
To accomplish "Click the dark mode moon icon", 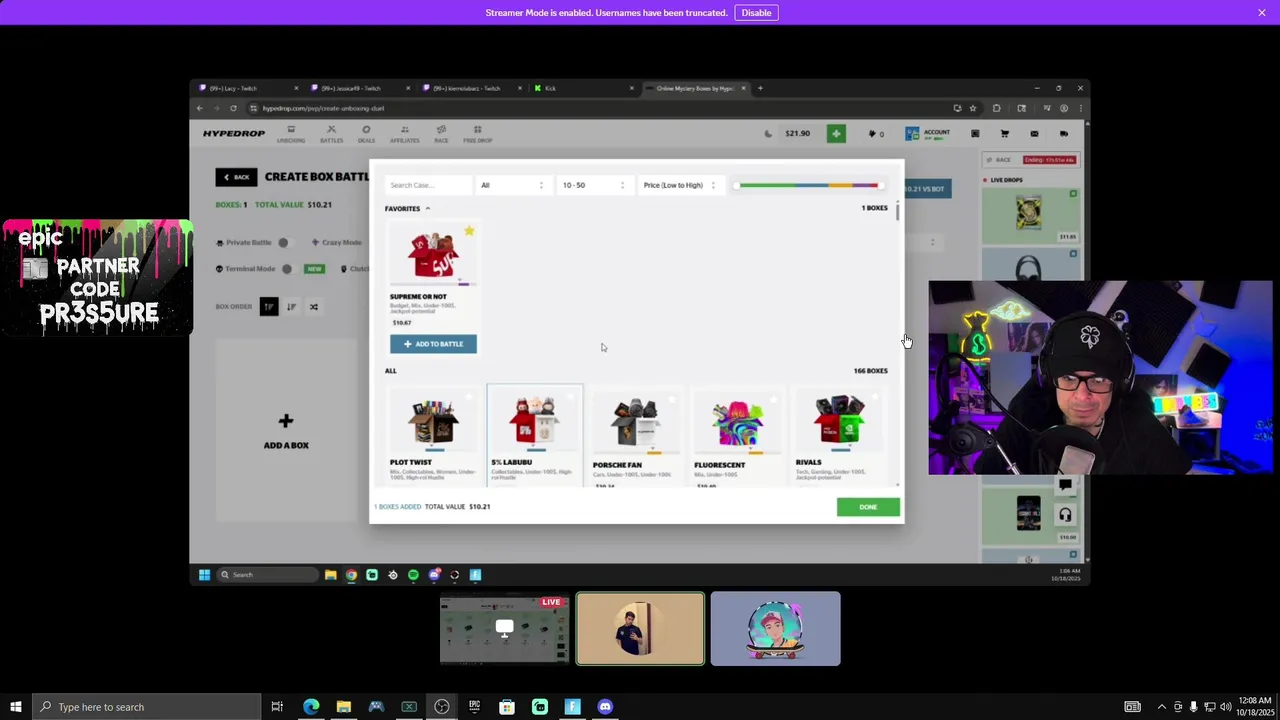I will coord(768,133).
